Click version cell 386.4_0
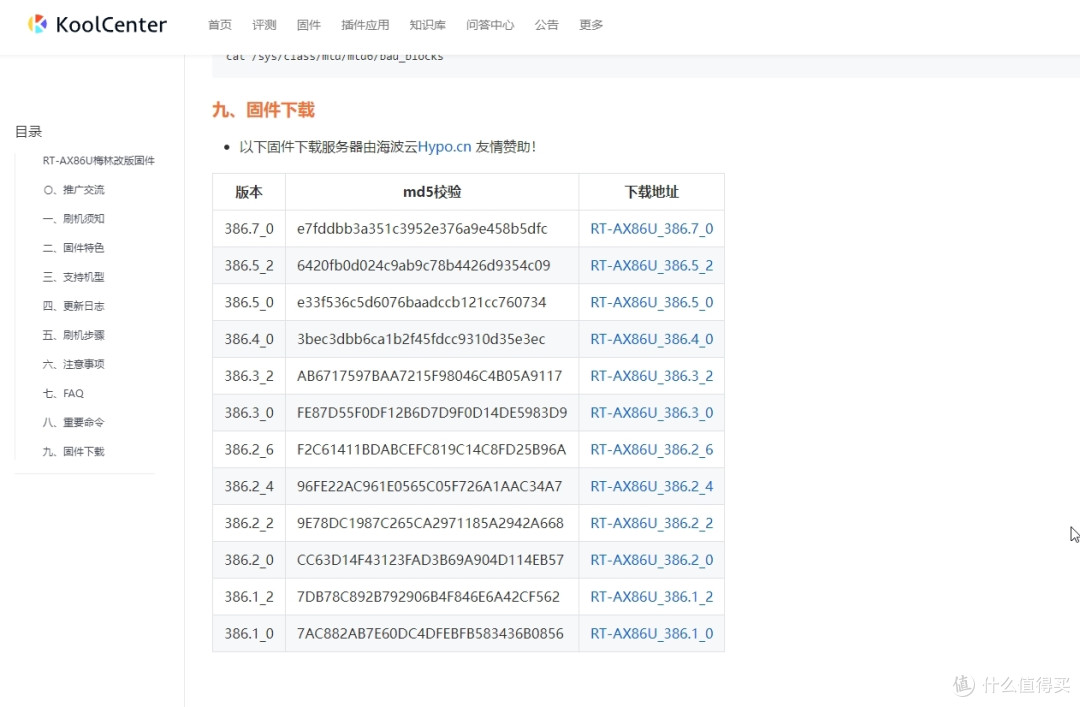Image resolution: width=1080 pixels, height=707 pixels. click(x=249, y=339)
